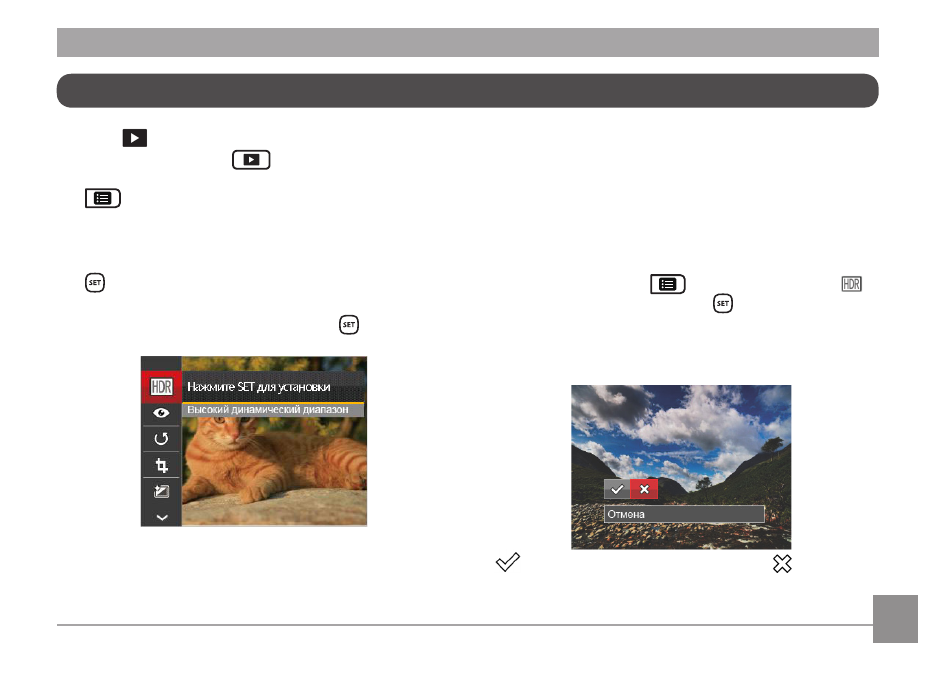Click the outlined checkmark symbol below
935x680 pixels.
tap(508, 562)
